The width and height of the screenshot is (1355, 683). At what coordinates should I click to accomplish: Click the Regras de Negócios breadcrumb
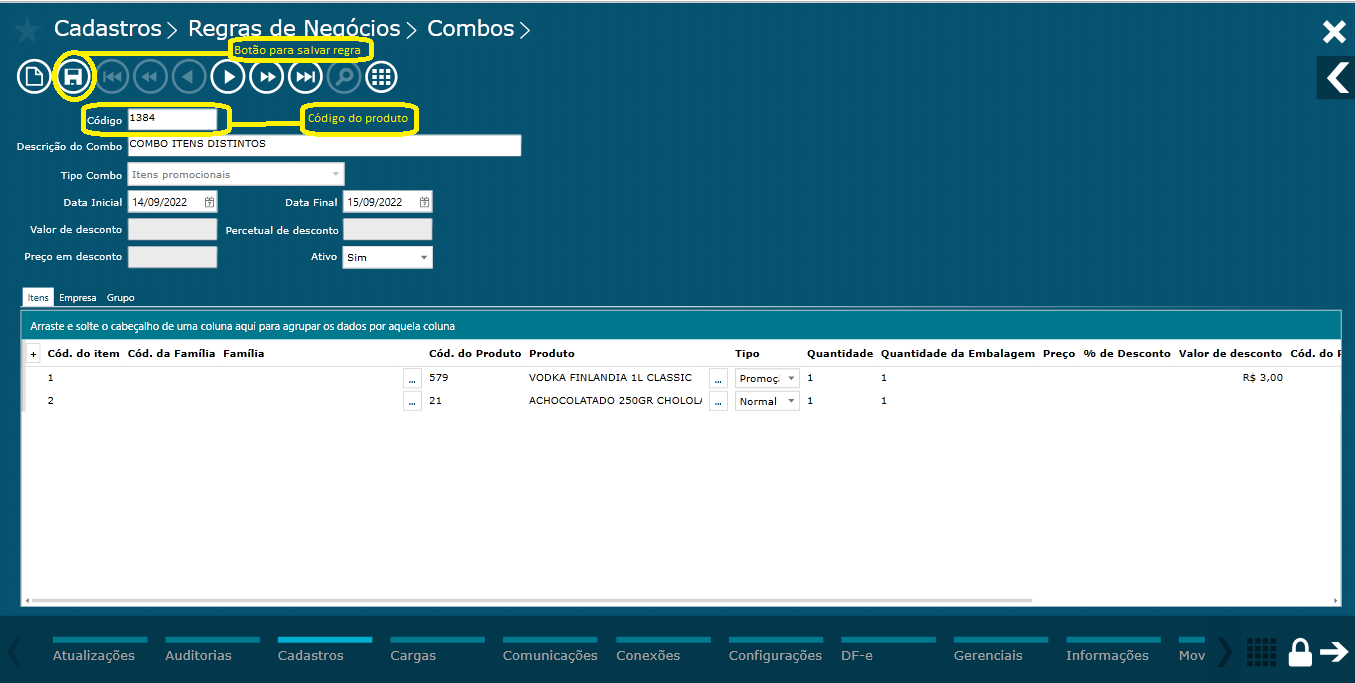[x=294, y=29]
